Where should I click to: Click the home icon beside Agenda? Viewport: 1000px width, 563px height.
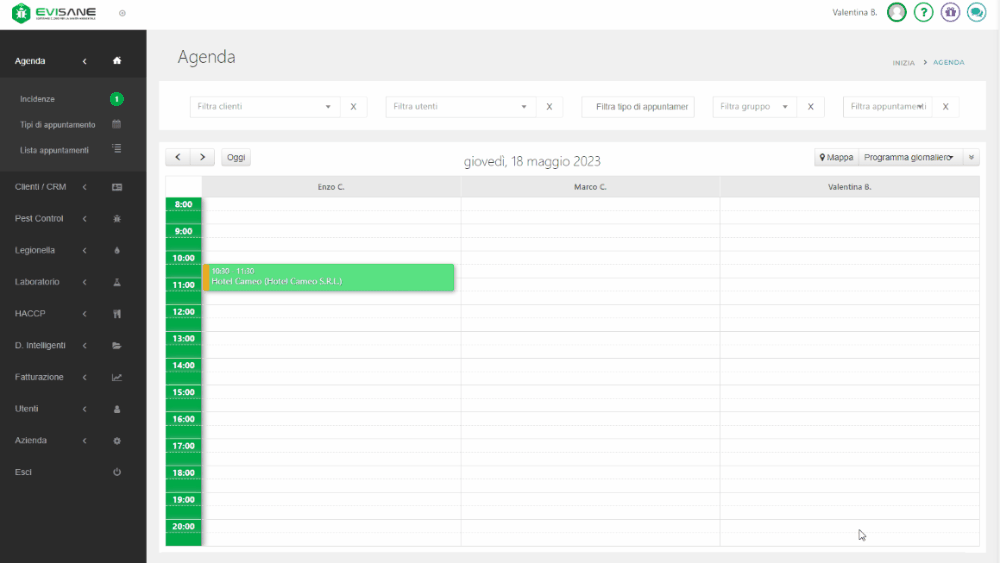pyautogui.click(x=117, y=61)
